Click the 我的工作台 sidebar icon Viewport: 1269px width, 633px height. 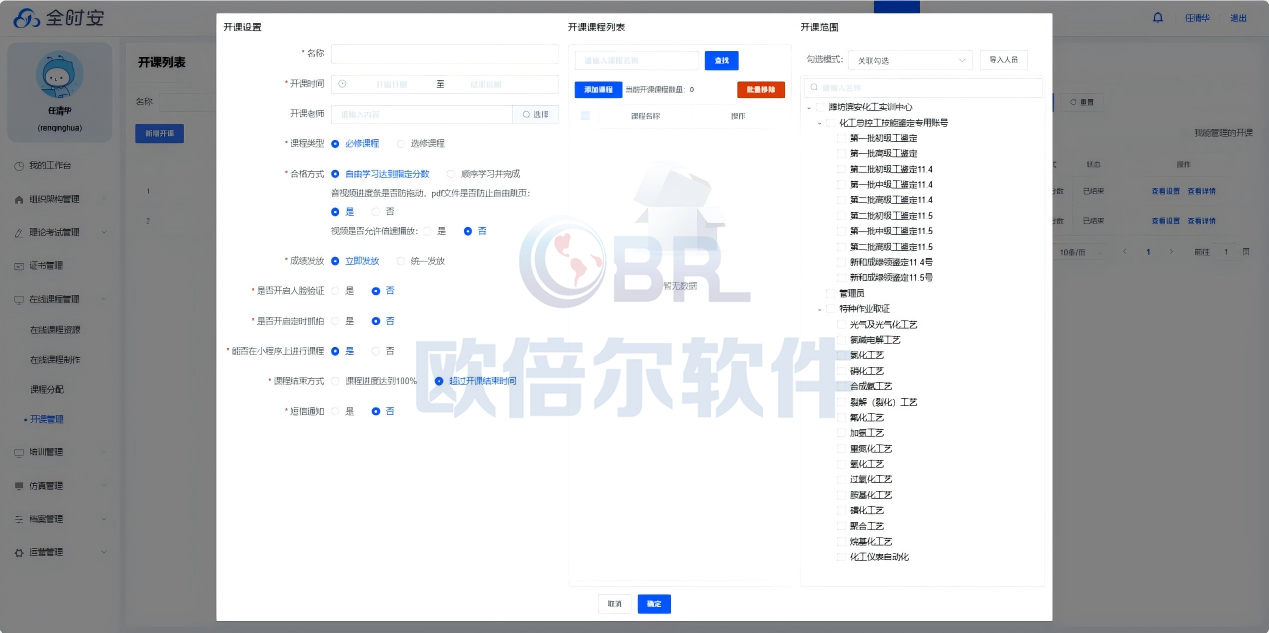click(x=19, y=166)
